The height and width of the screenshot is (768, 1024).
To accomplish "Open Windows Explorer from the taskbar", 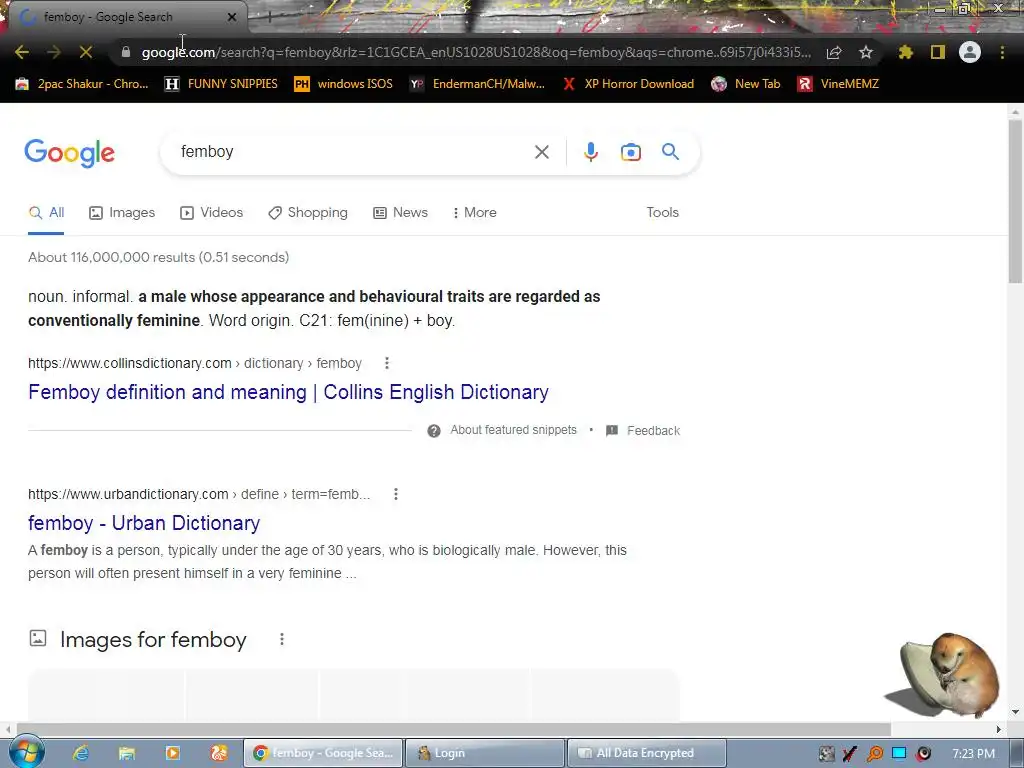I will [127, 753].
